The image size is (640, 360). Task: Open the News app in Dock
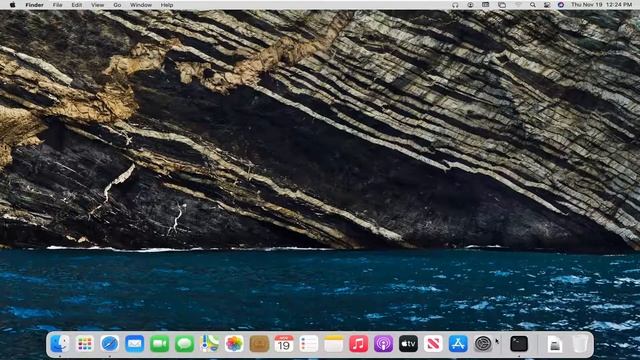coord(433,344)
